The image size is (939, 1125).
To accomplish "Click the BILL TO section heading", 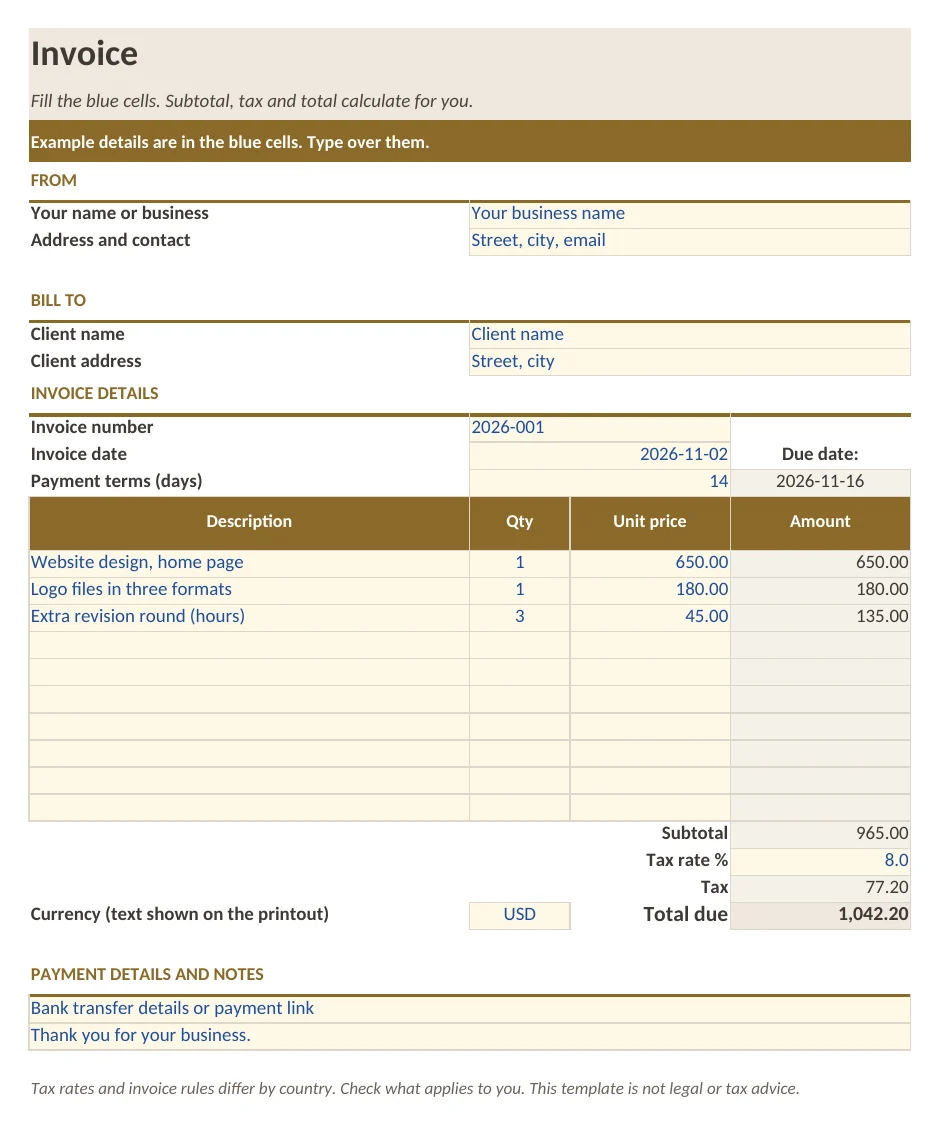I will click(x=58, y=301).
